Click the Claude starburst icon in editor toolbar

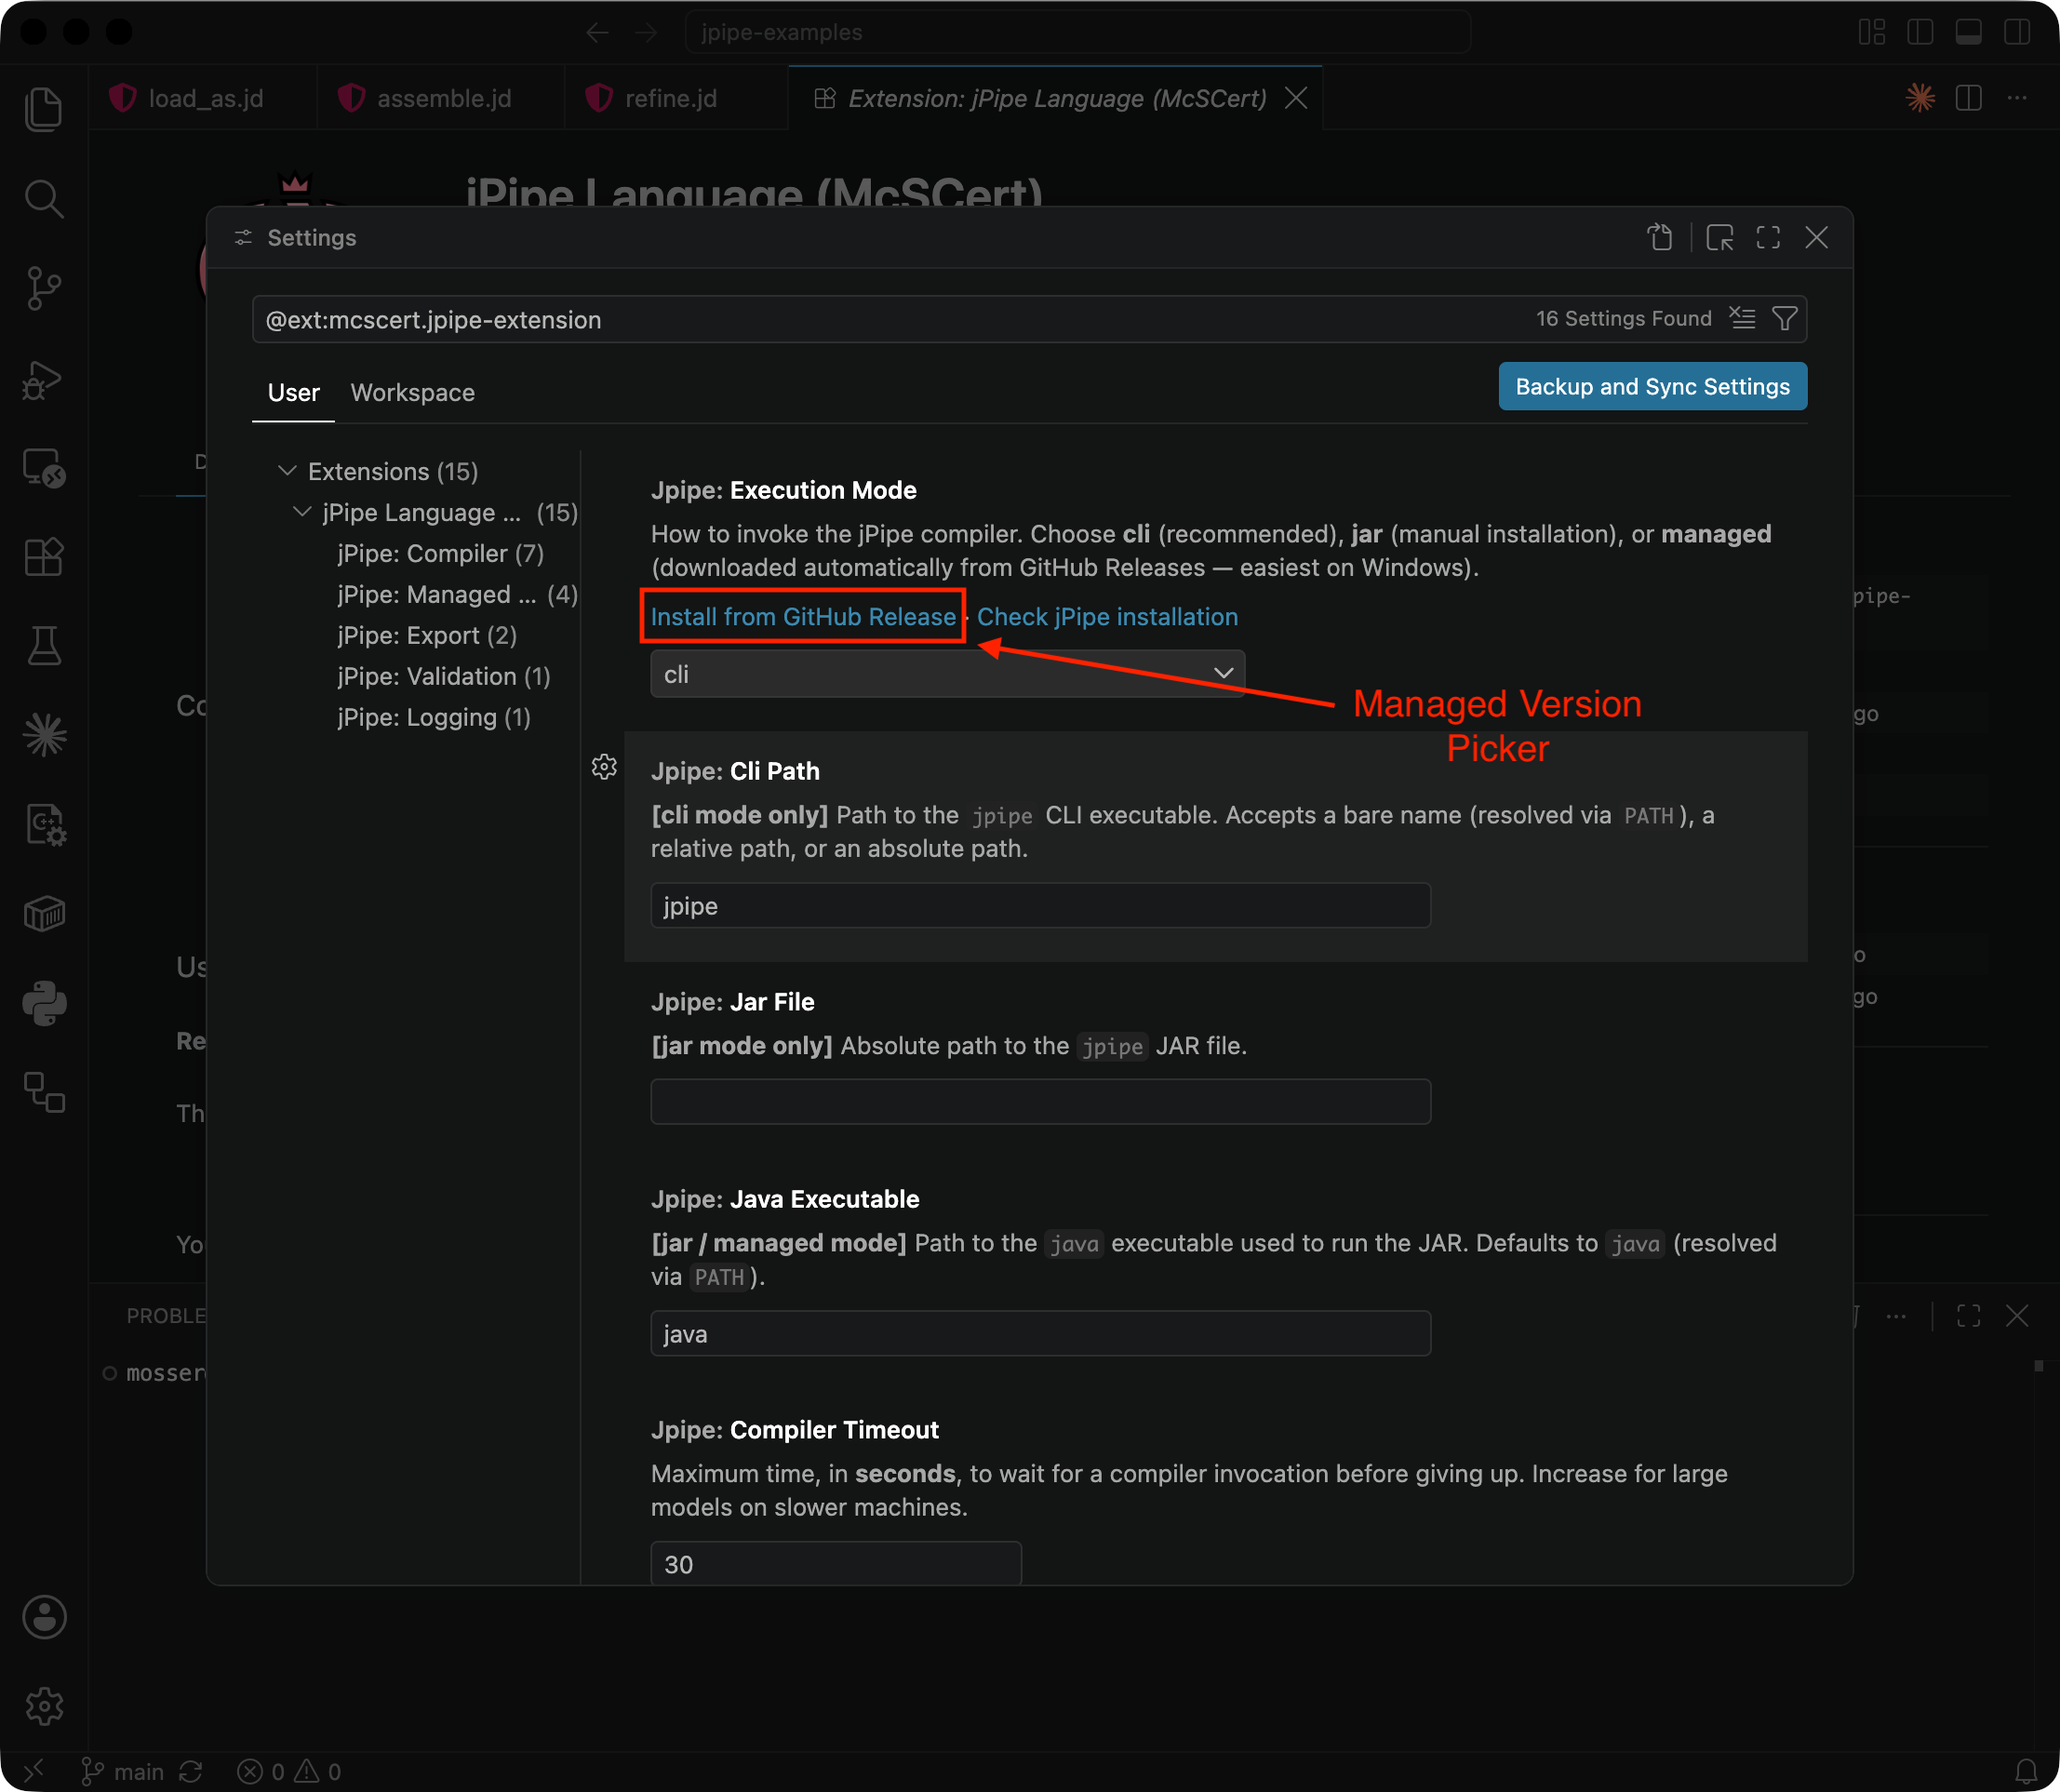[1920, 98]
